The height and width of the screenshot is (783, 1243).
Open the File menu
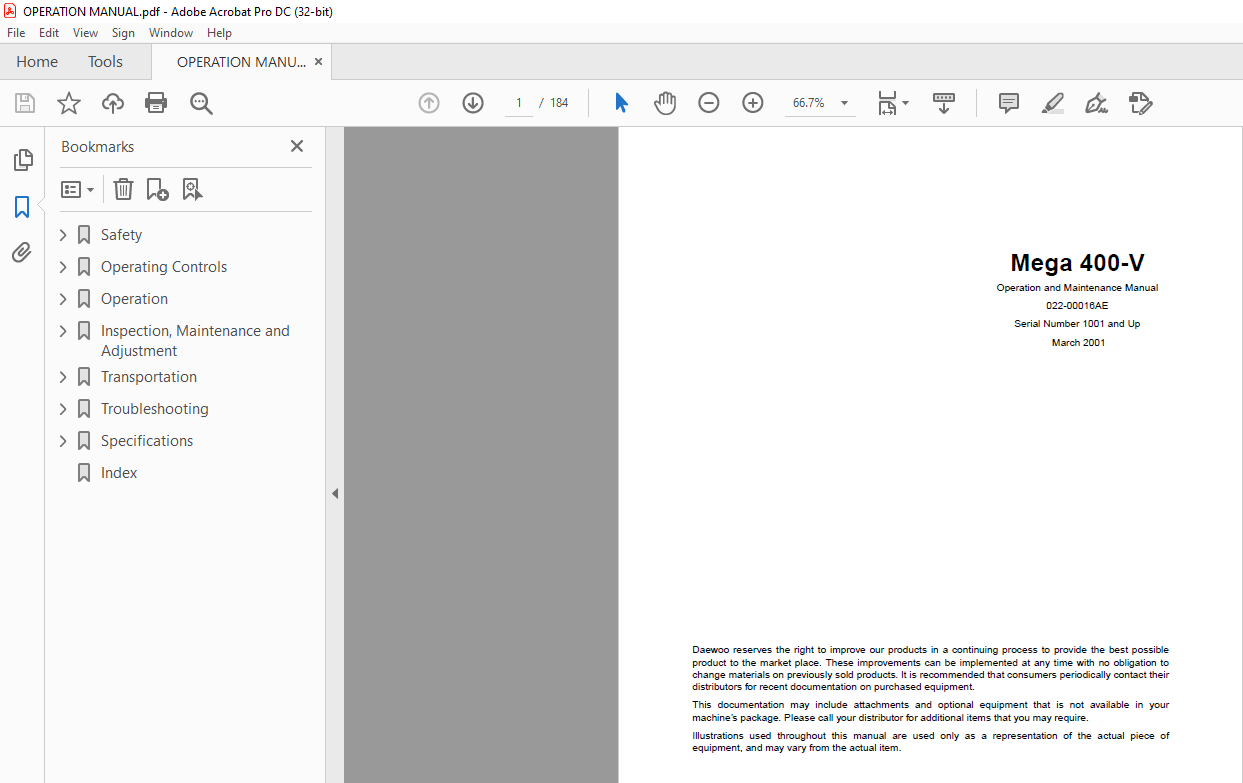pos(16,33)
